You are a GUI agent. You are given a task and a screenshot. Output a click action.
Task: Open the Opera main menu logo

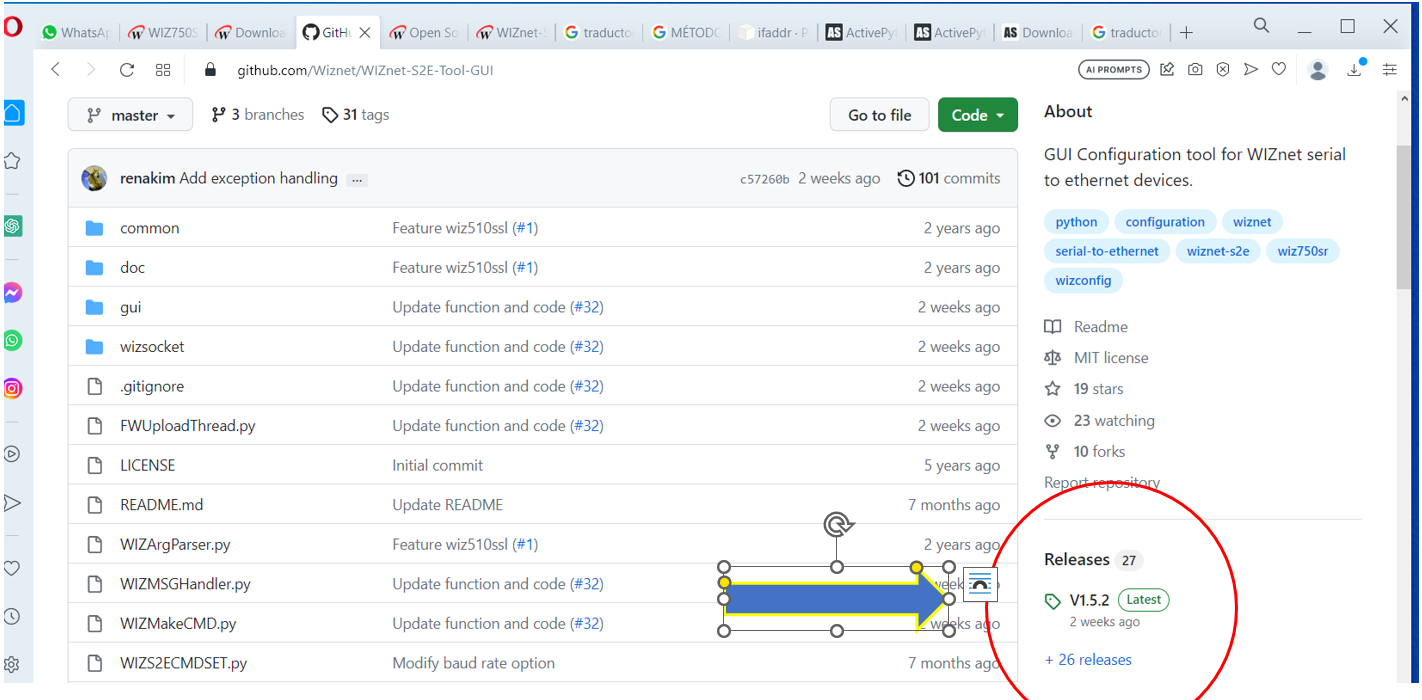click(13, 27)
